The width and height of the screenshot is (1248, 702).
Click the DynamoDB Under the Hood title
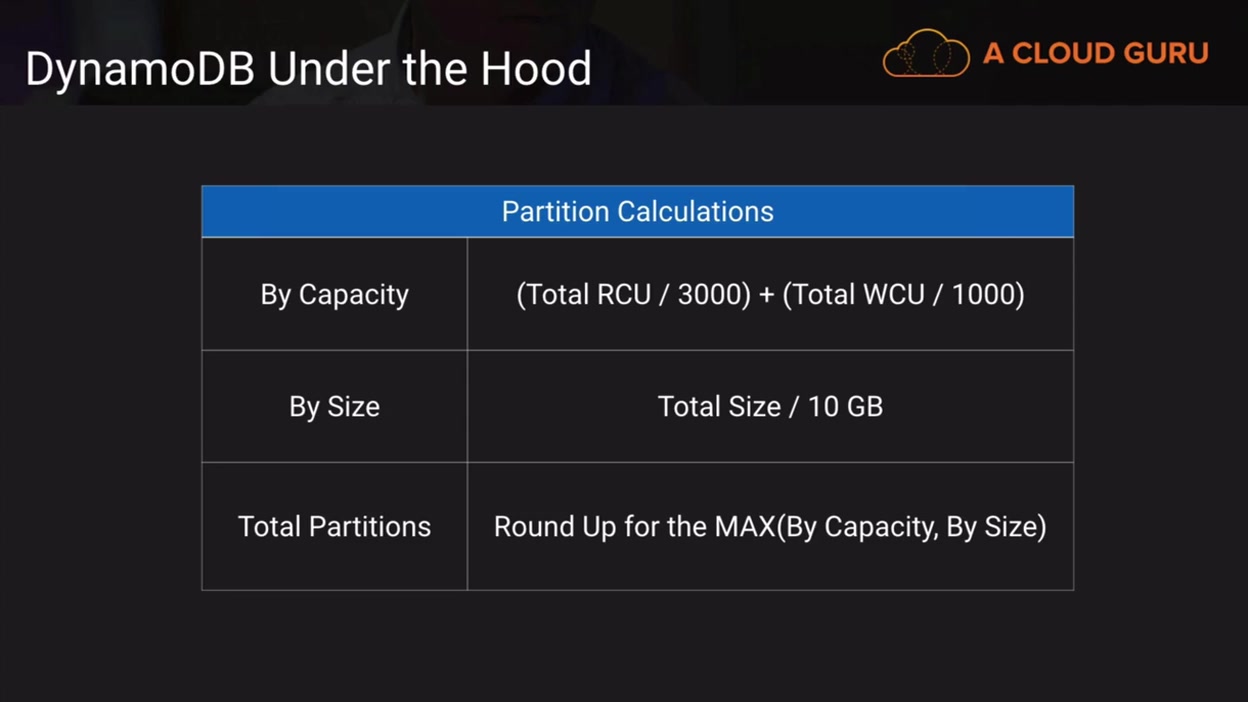point(308,69)
